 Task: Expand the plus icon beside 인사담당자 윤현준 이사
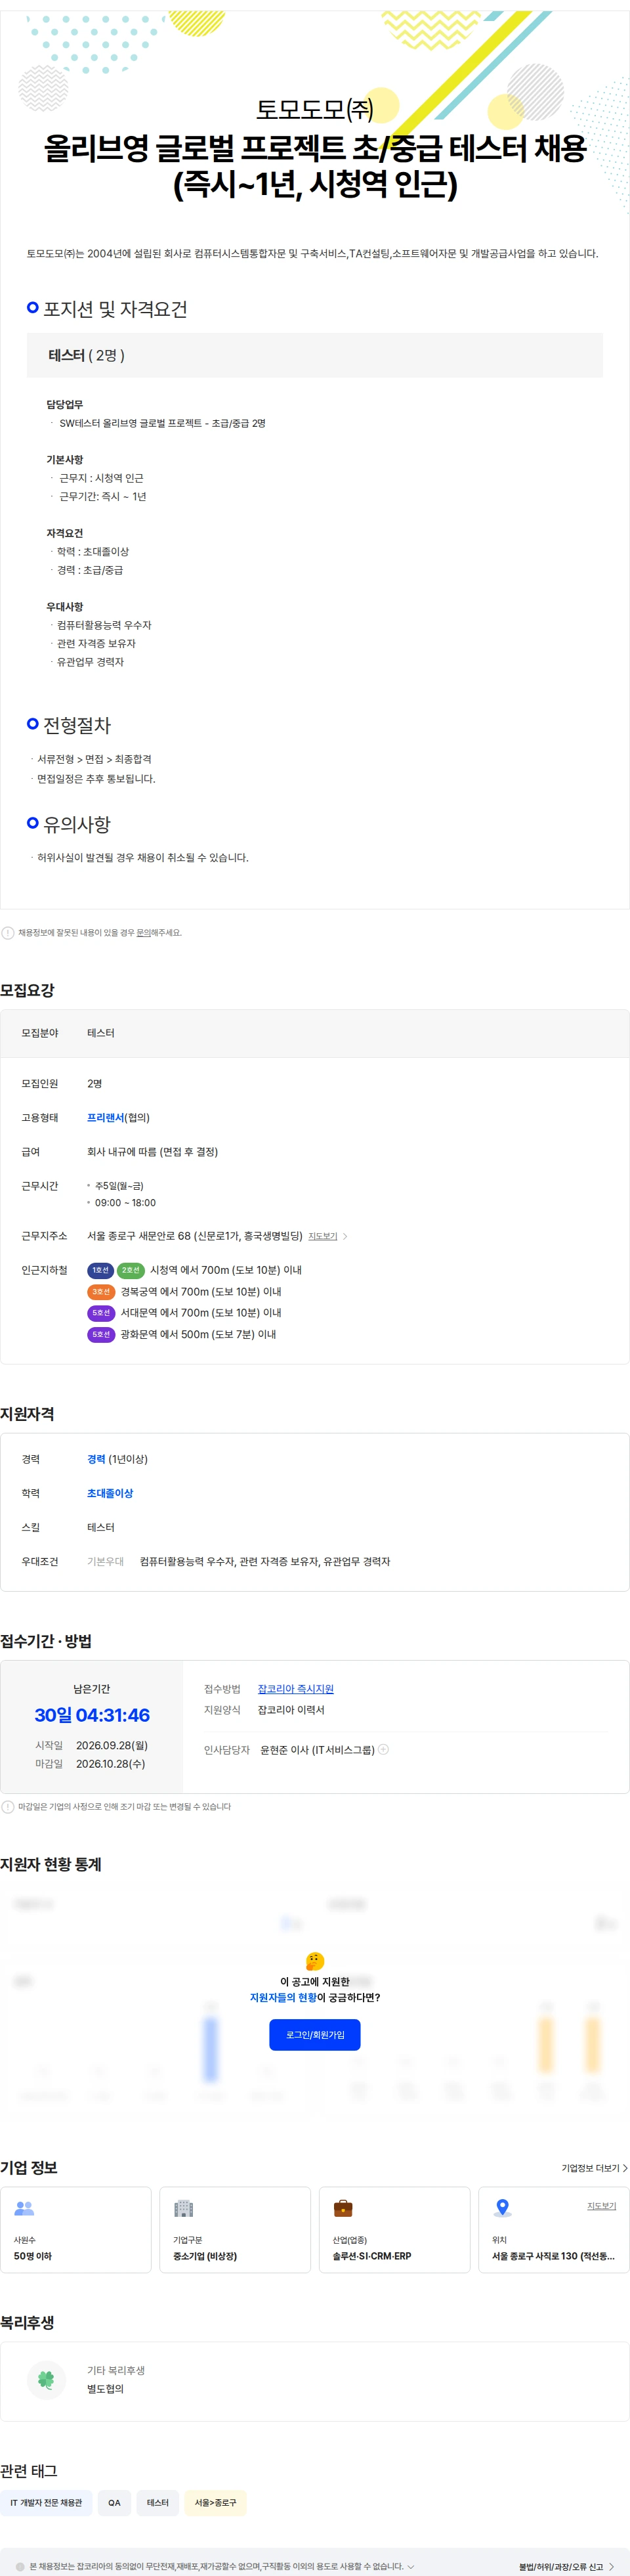tap(383, 1749)
